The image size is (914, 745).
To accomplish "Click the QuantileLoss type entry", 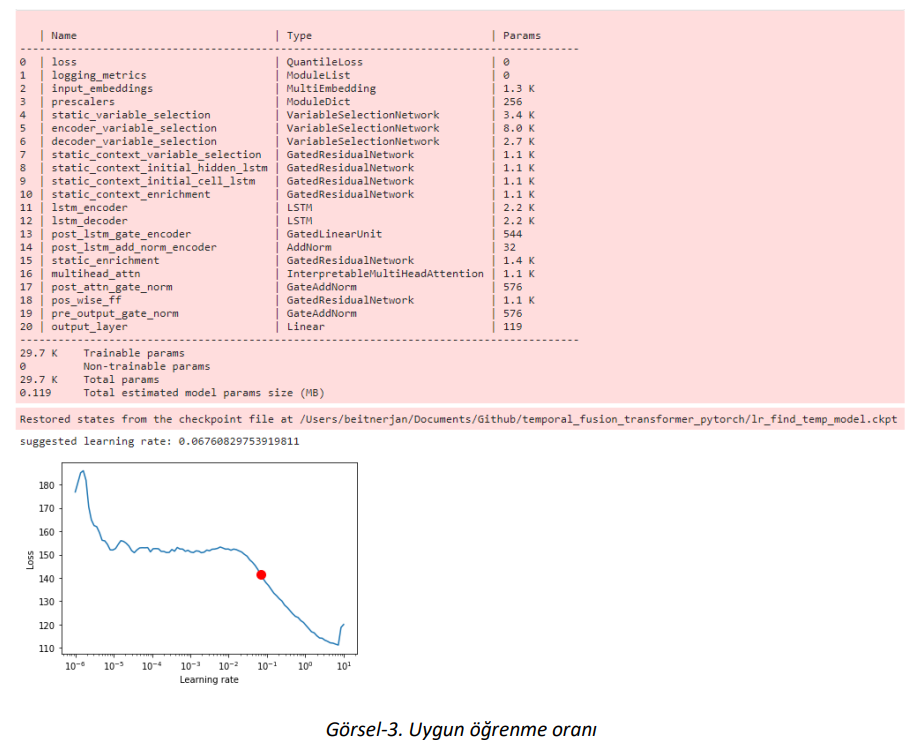I will (325, 62).
